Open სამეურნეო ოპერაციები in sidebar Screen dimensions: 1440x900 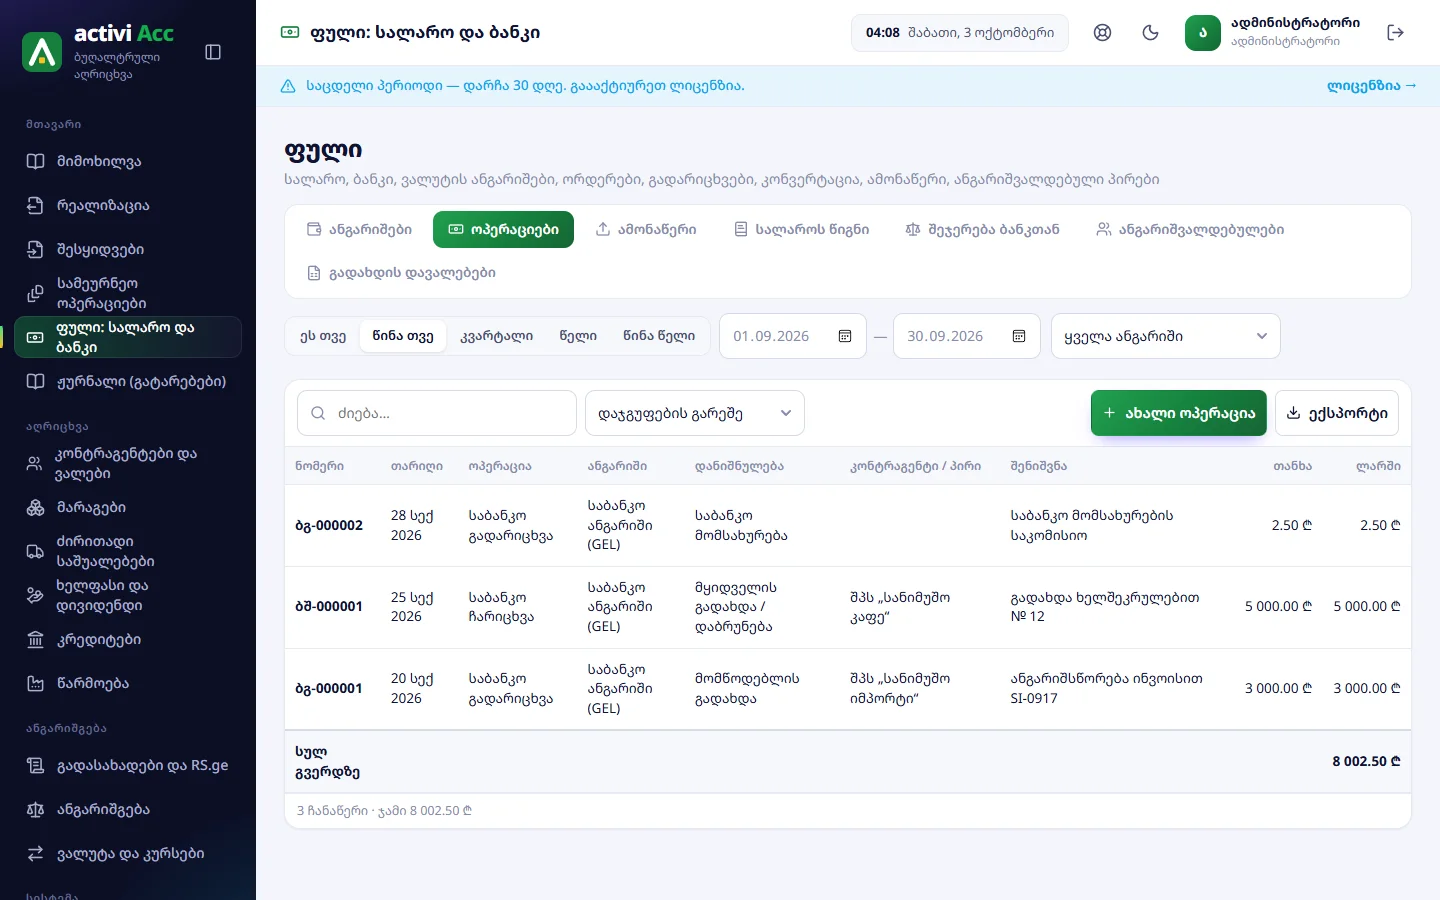tap(128, 293)
